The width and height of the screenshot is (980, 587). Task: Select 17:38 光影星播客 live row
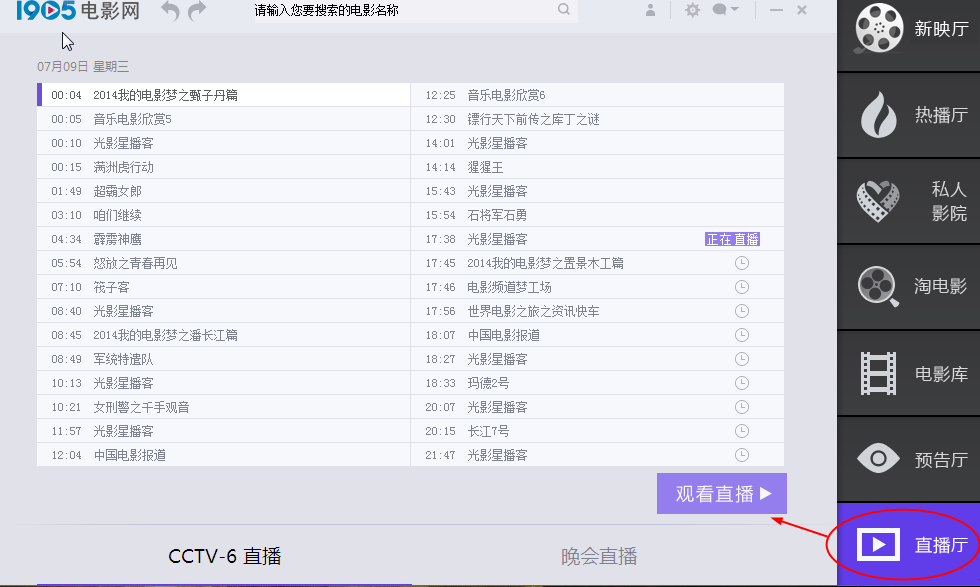tap(598, 239)
